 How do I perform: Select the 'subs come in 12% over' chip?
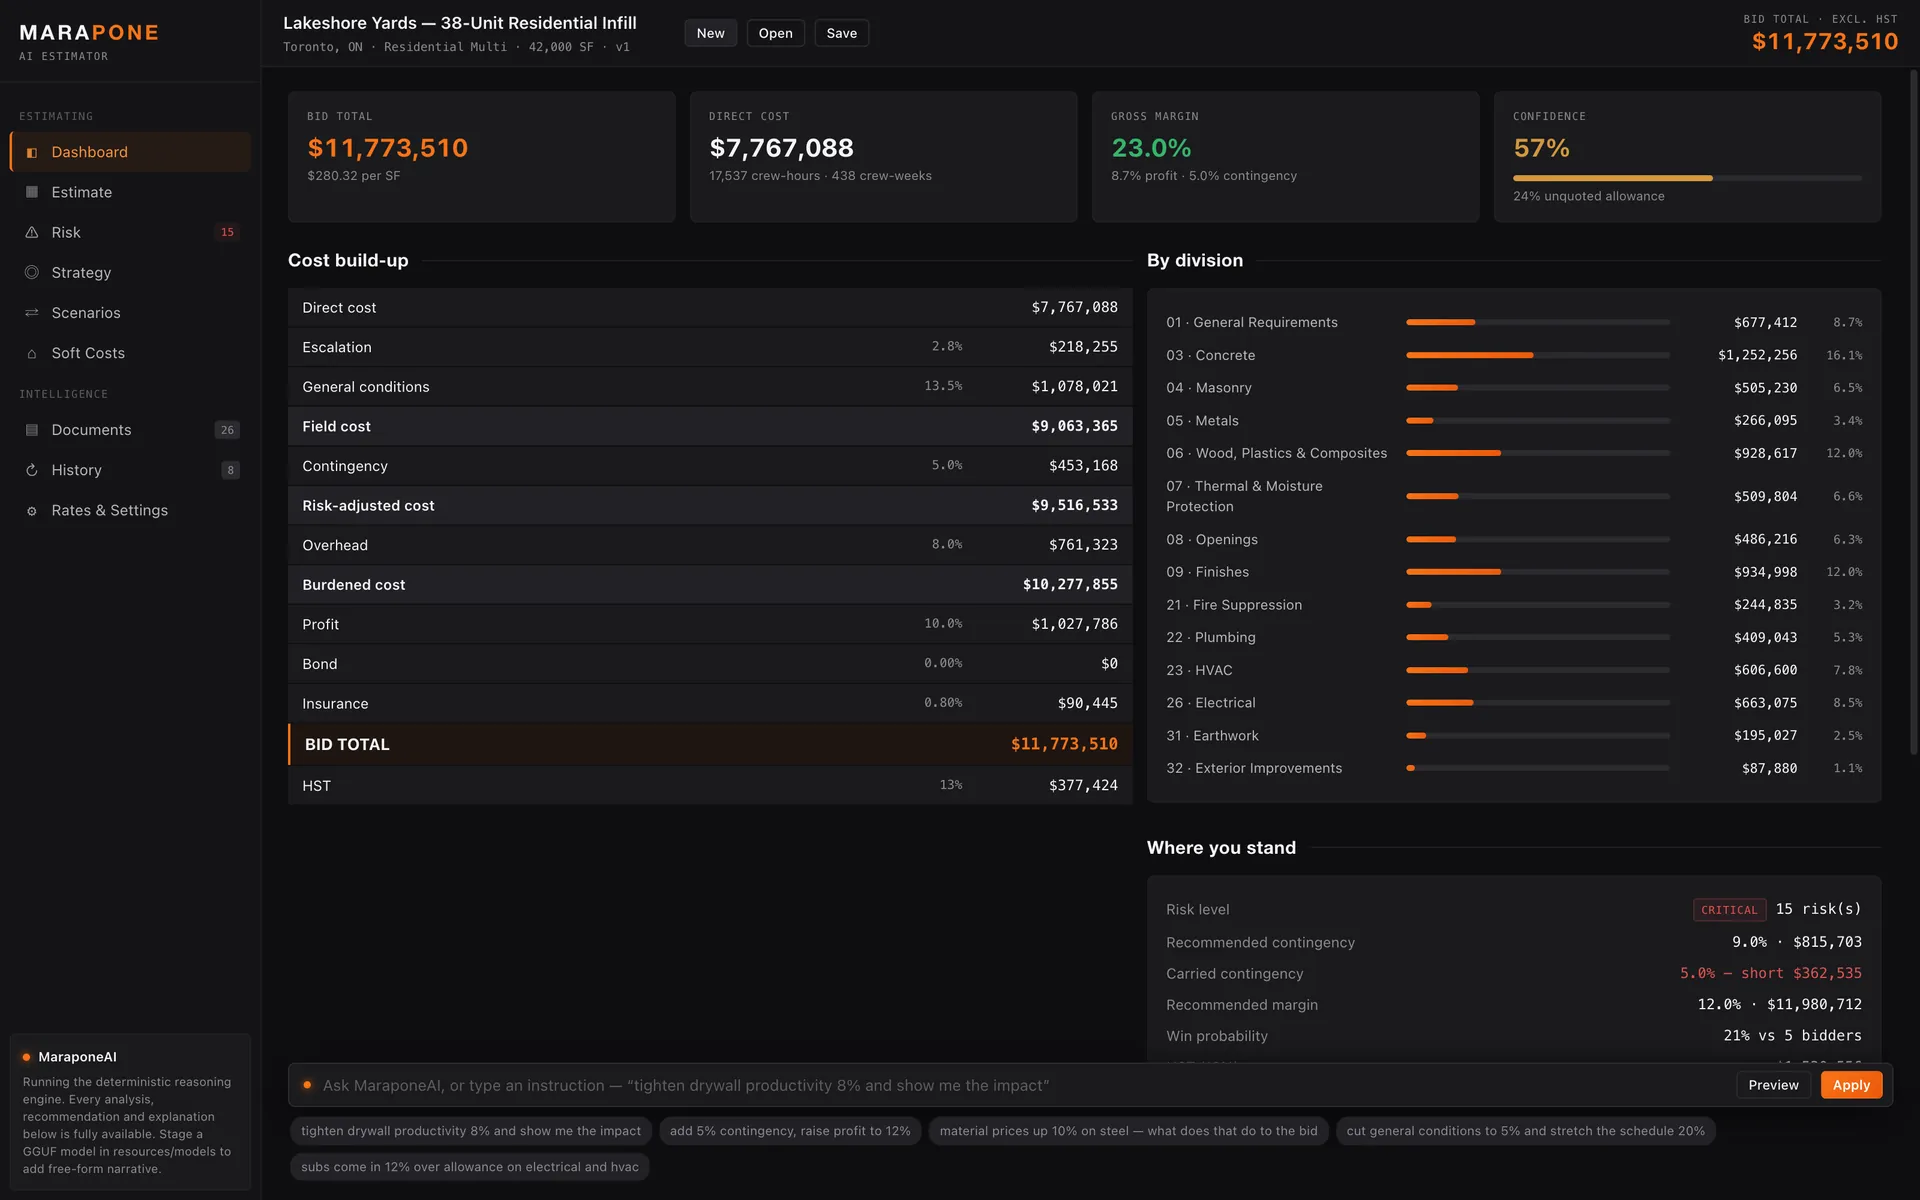pyautogui.click(x=470, y=1167)
